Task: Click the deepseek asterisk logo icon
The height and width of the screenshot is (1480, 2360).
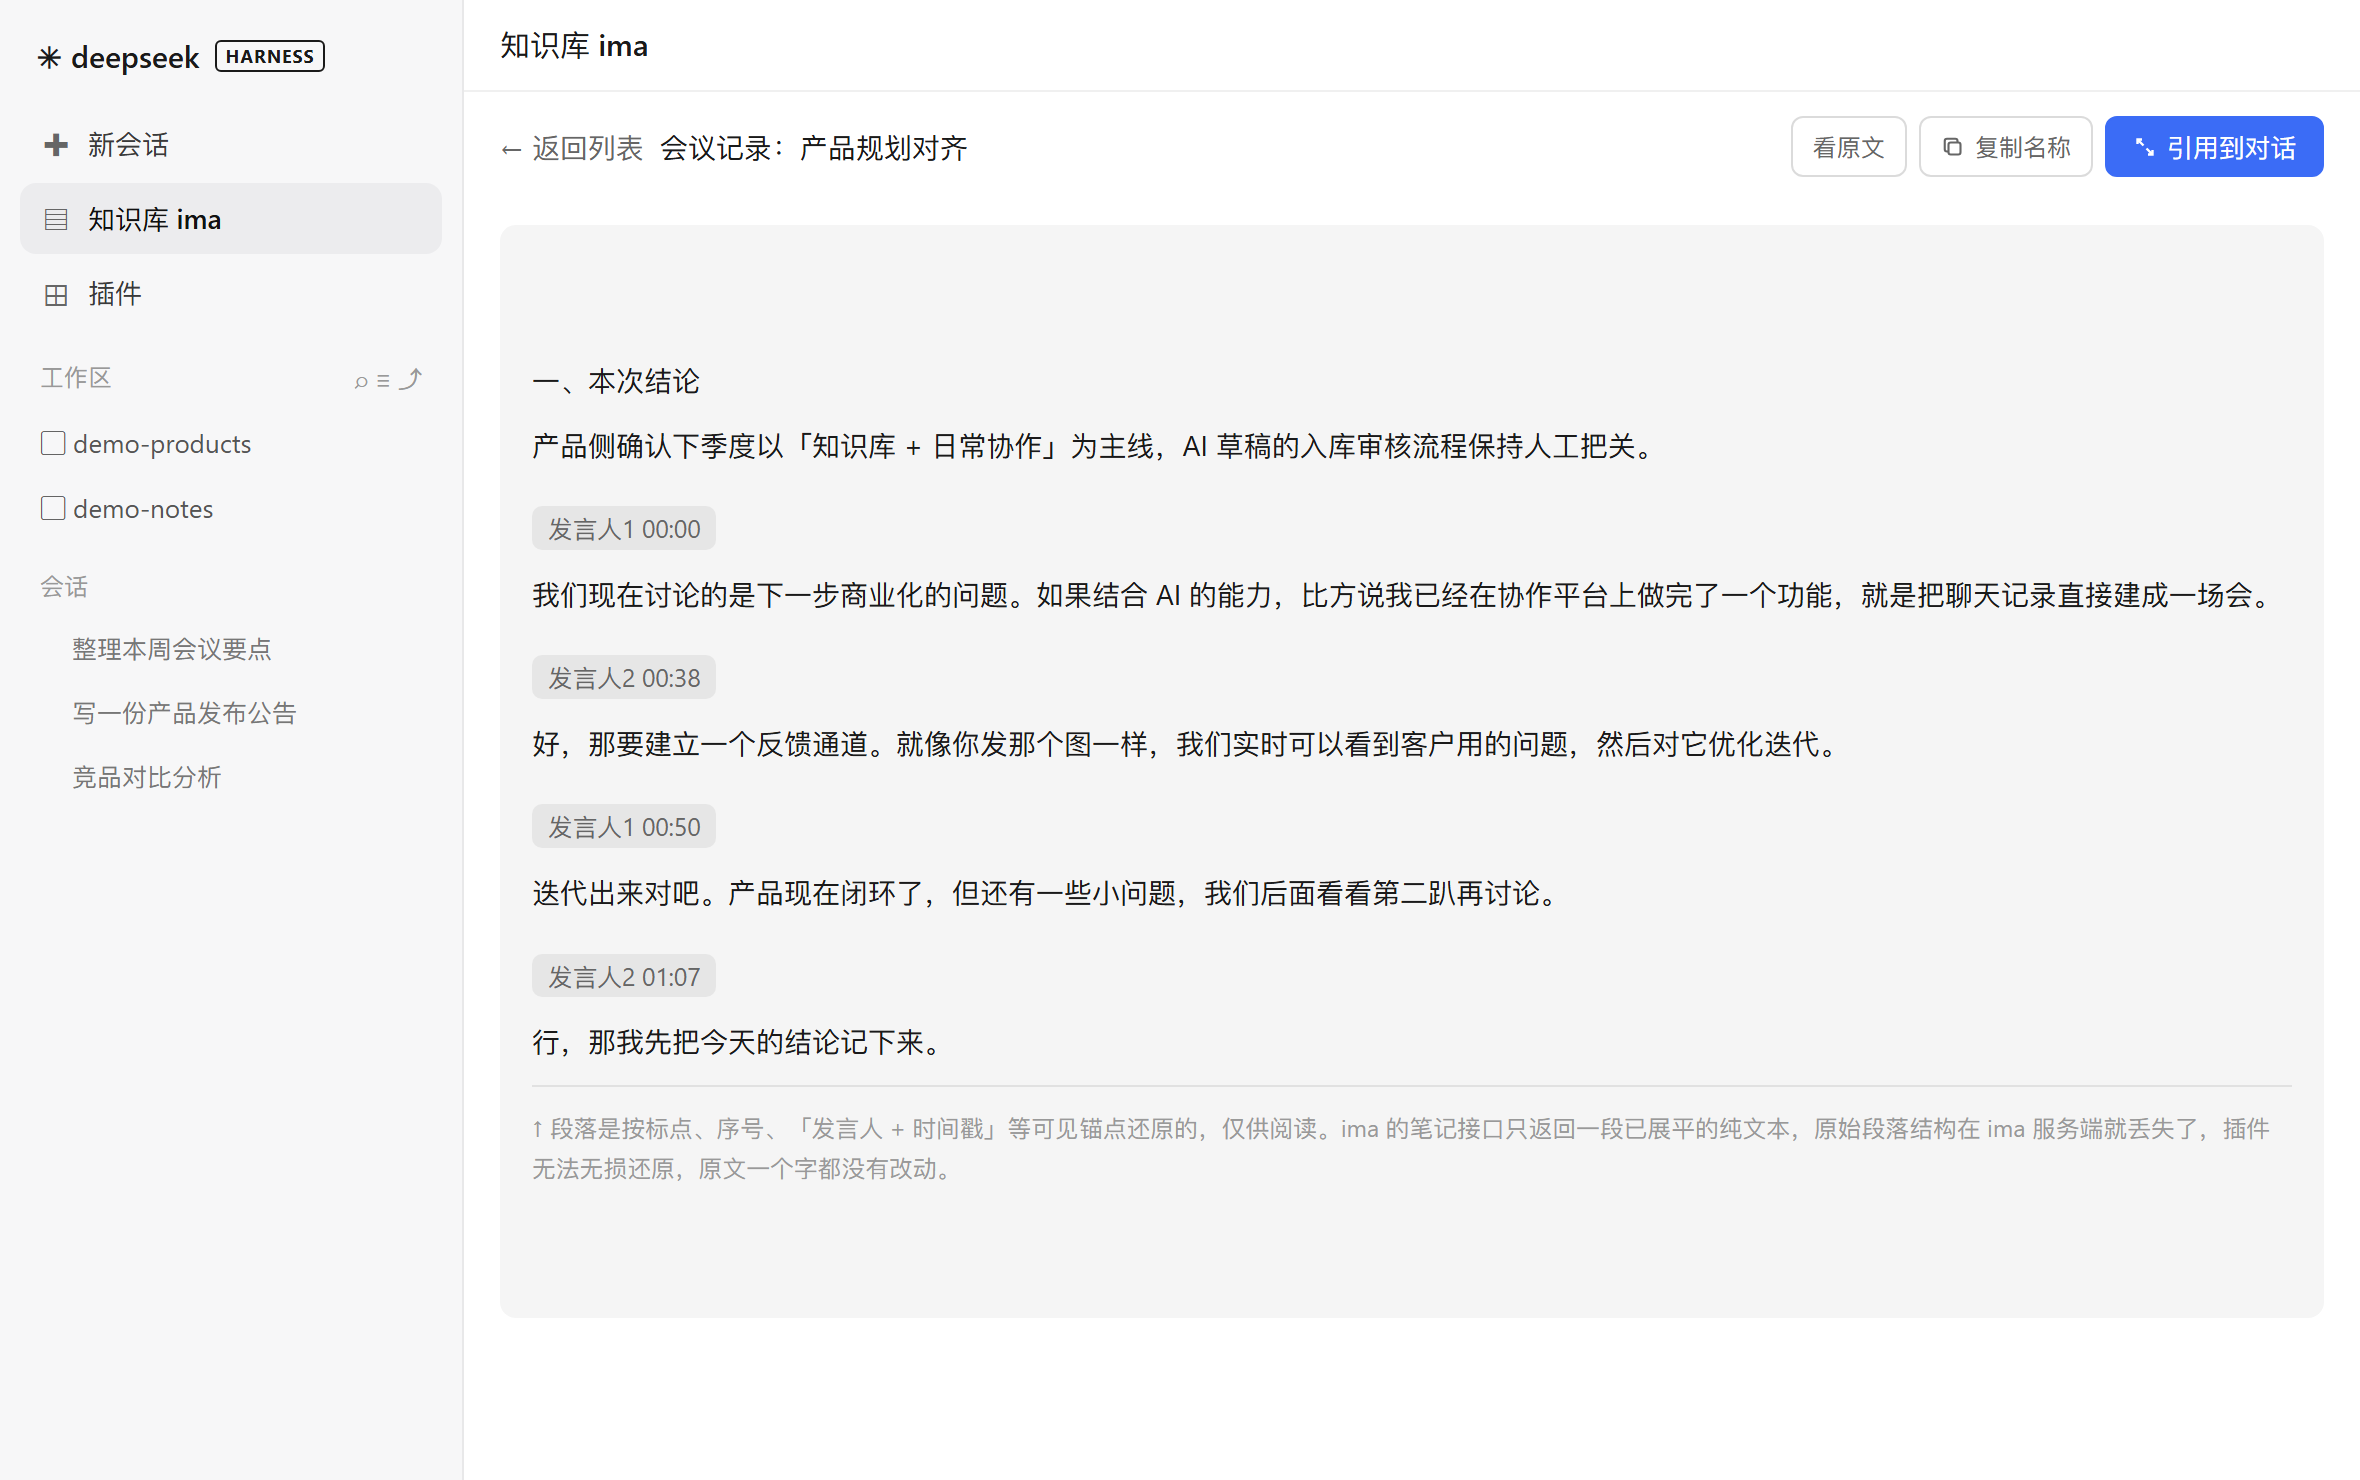Action: pos(49,58)
